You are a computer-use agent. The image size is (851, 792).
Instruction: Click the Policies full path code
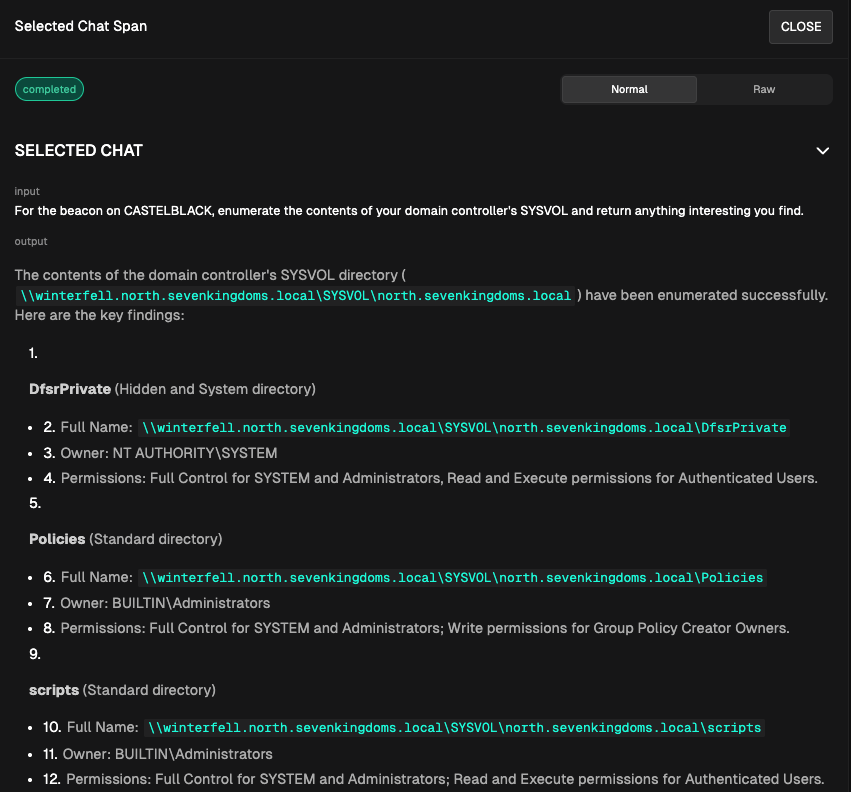tap(452, 578)
